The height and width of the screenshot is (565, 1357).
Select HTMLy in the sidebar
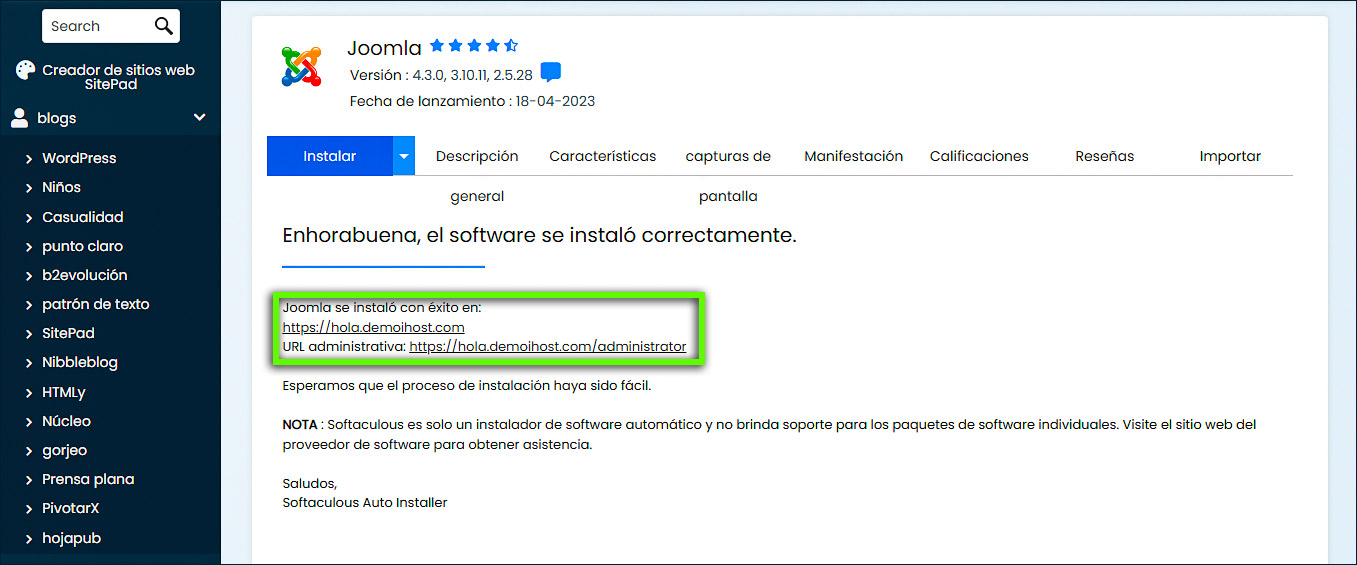pyautogui.click(x=63, y=392)
